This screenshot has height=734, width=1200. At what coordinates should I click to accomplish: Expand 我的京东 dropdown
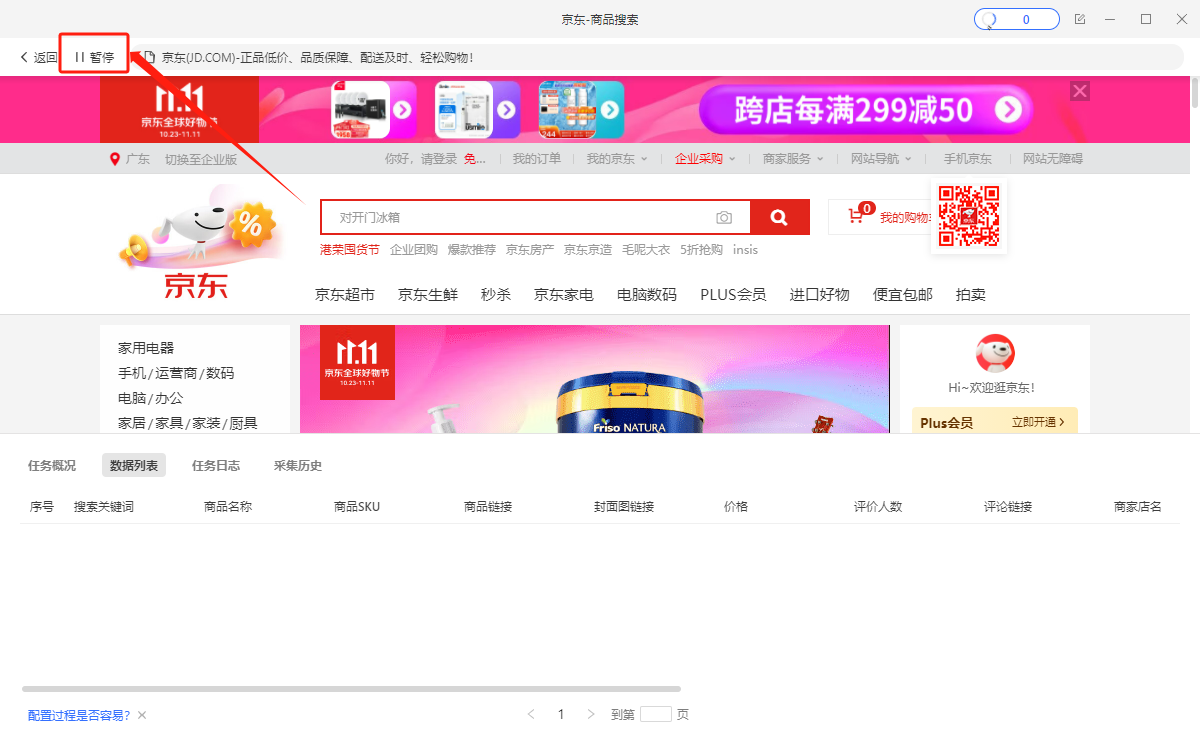617,159
